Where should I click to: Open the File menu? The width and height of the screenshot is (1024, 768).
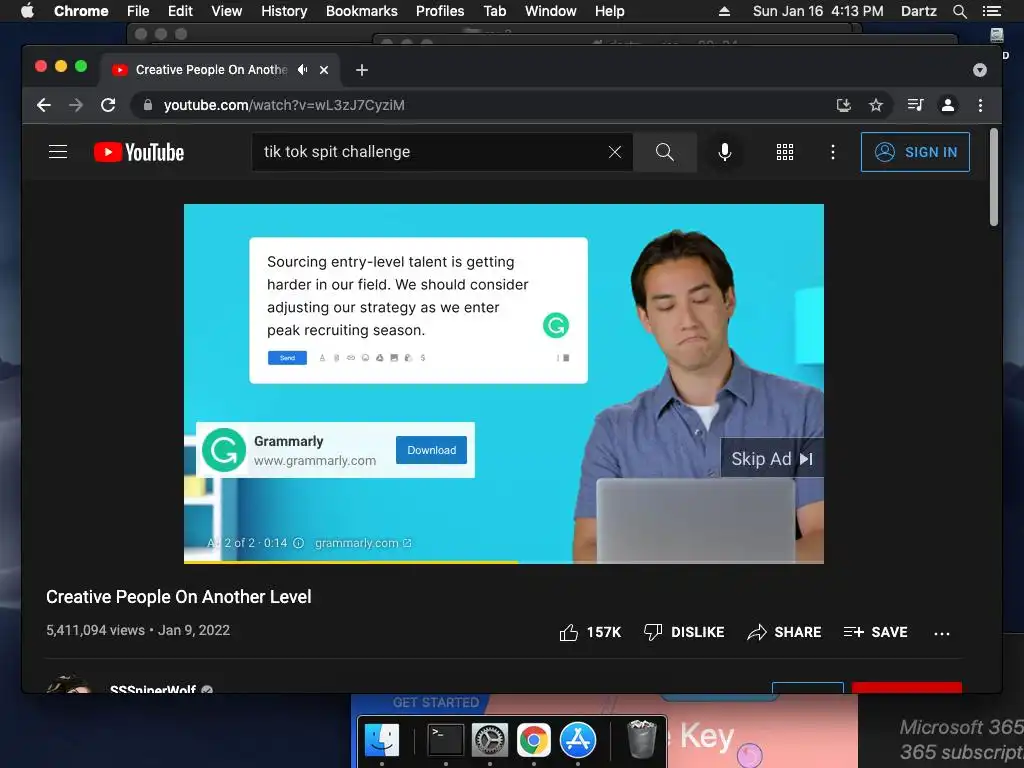point(138,11)
